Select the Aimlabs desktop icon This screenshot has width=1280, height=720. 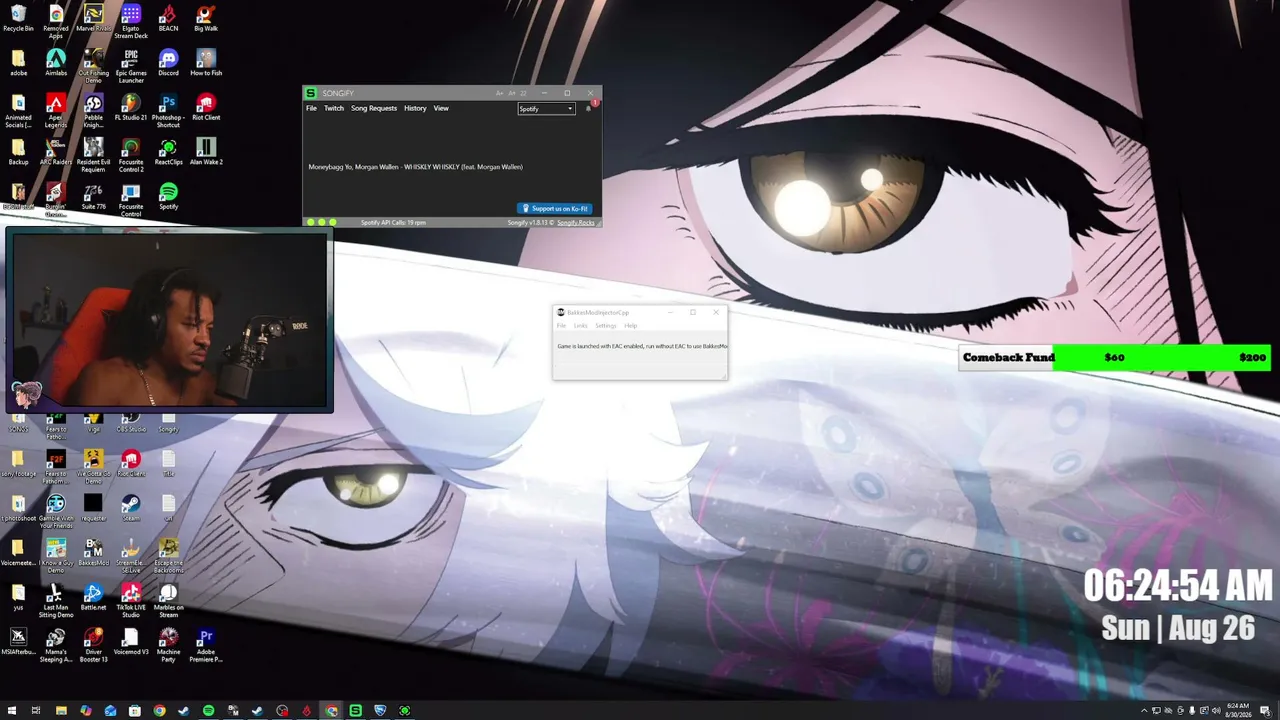[56, 62]
